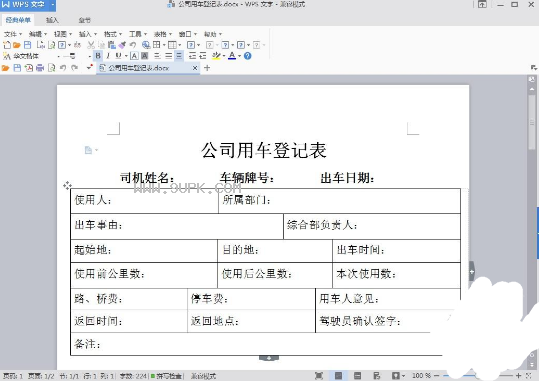The image size is (540, 382).
Task: Increase indent icon
Action: pyautogui.click(x=202, y=56)
